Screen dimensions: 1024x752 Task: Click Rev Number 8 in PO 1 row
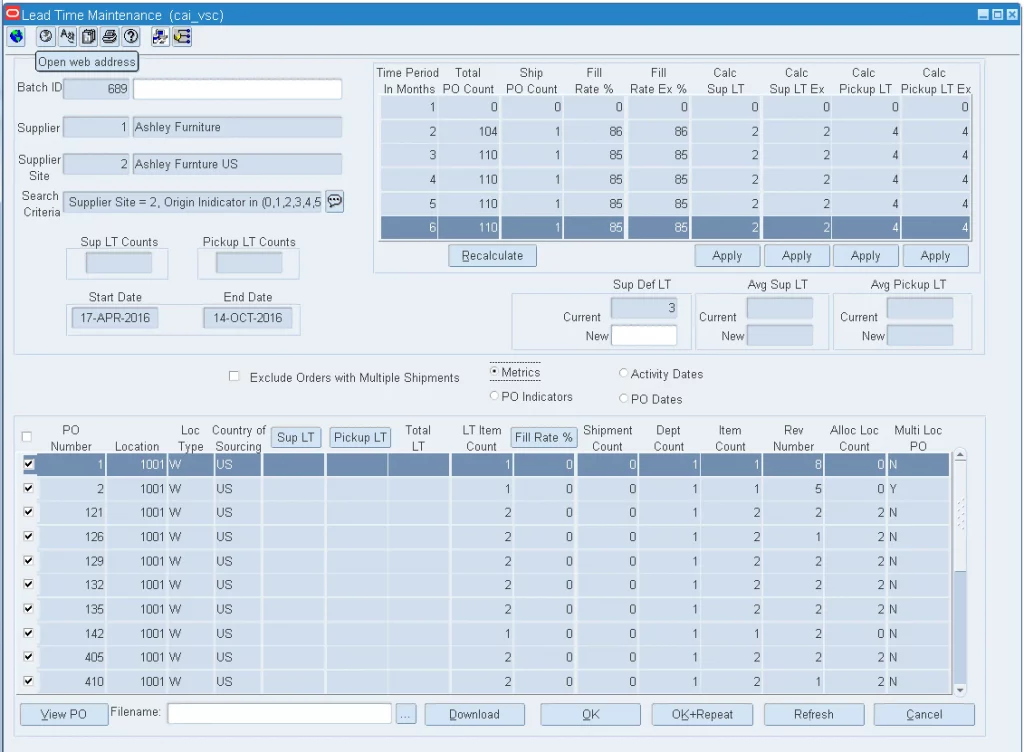point(793,465)
